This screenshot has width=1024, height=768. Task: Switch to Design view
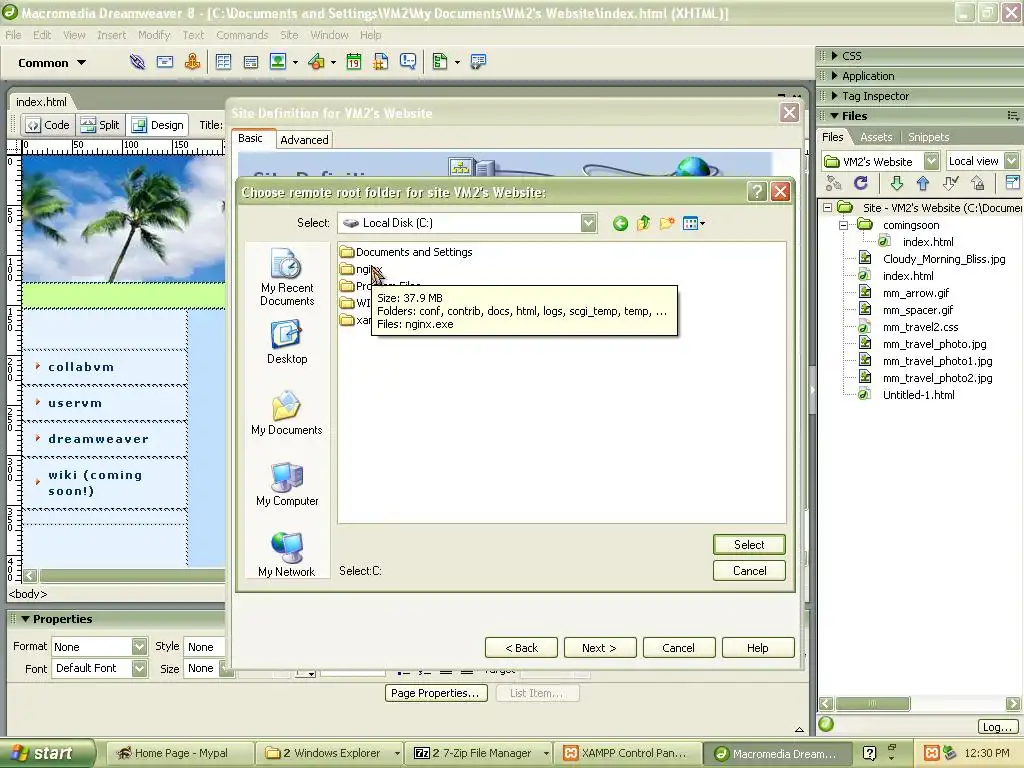tap(157, 125)
